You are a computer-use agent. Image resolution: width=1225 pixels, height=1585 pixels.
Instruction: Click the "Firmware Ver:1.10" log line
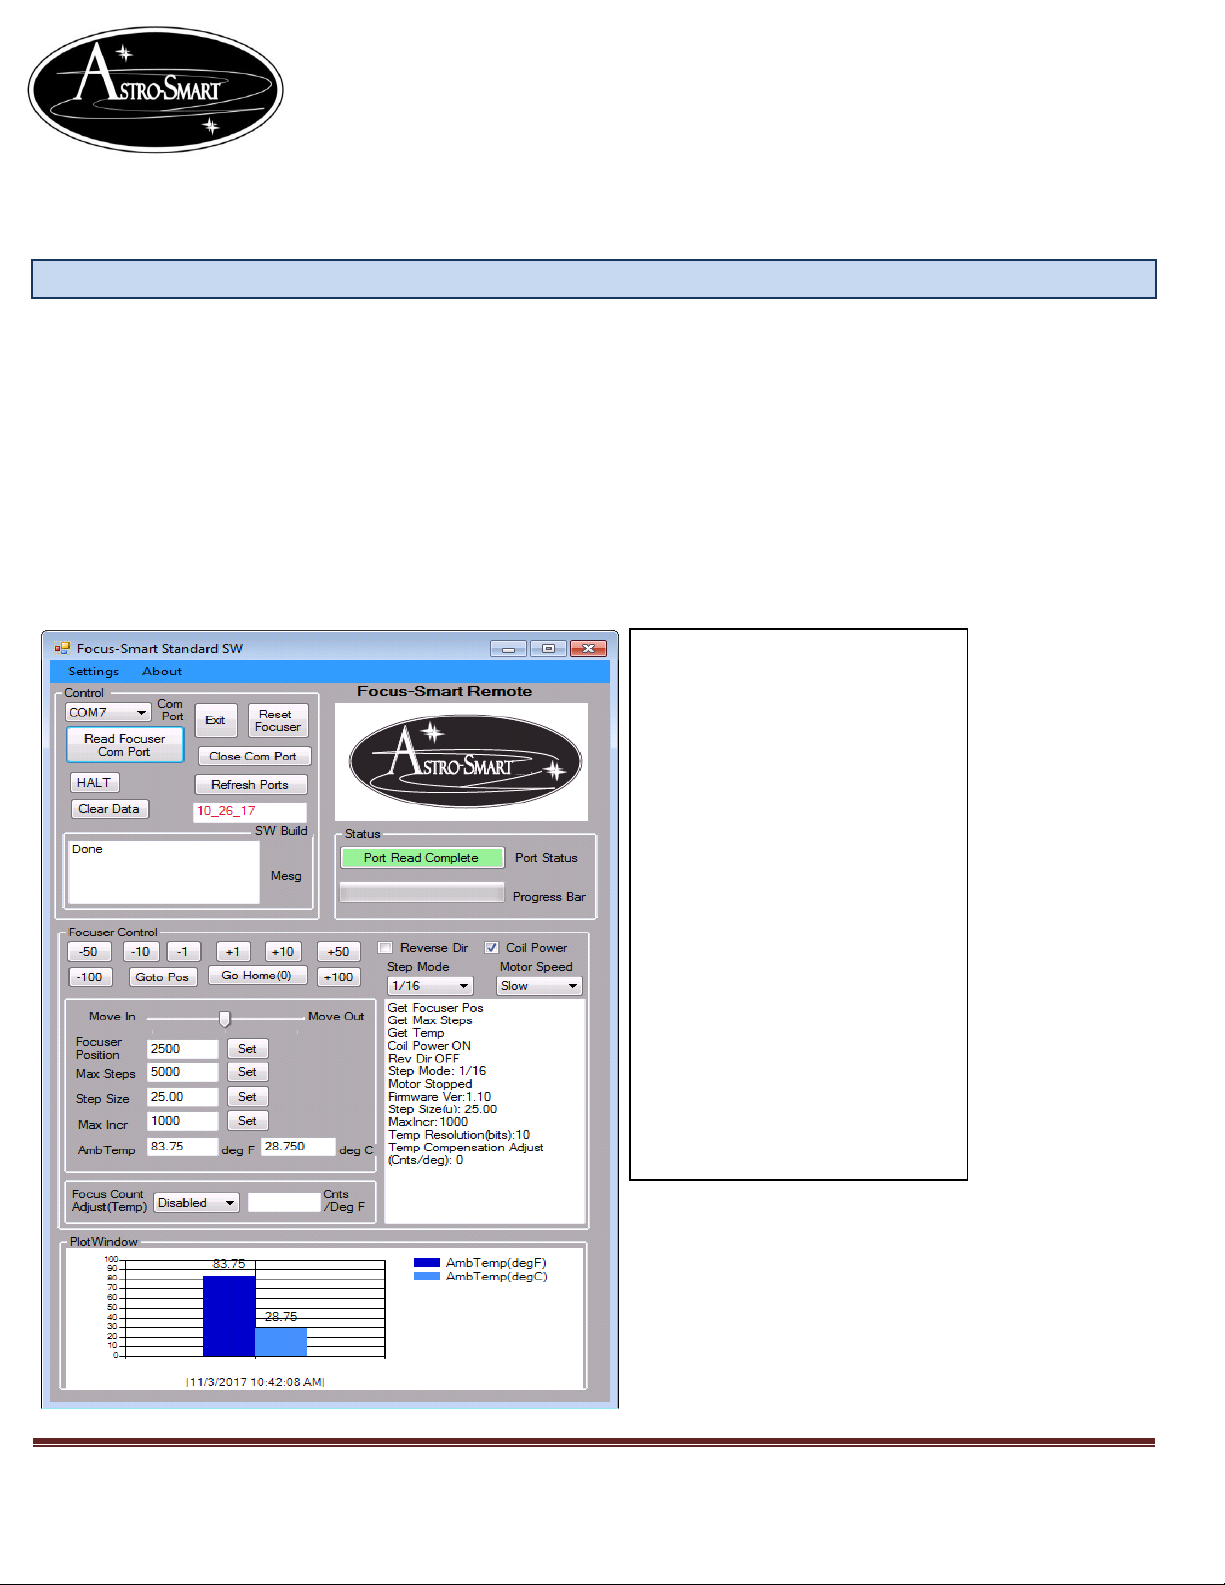pyautogui.click(x=439, y=1097)
